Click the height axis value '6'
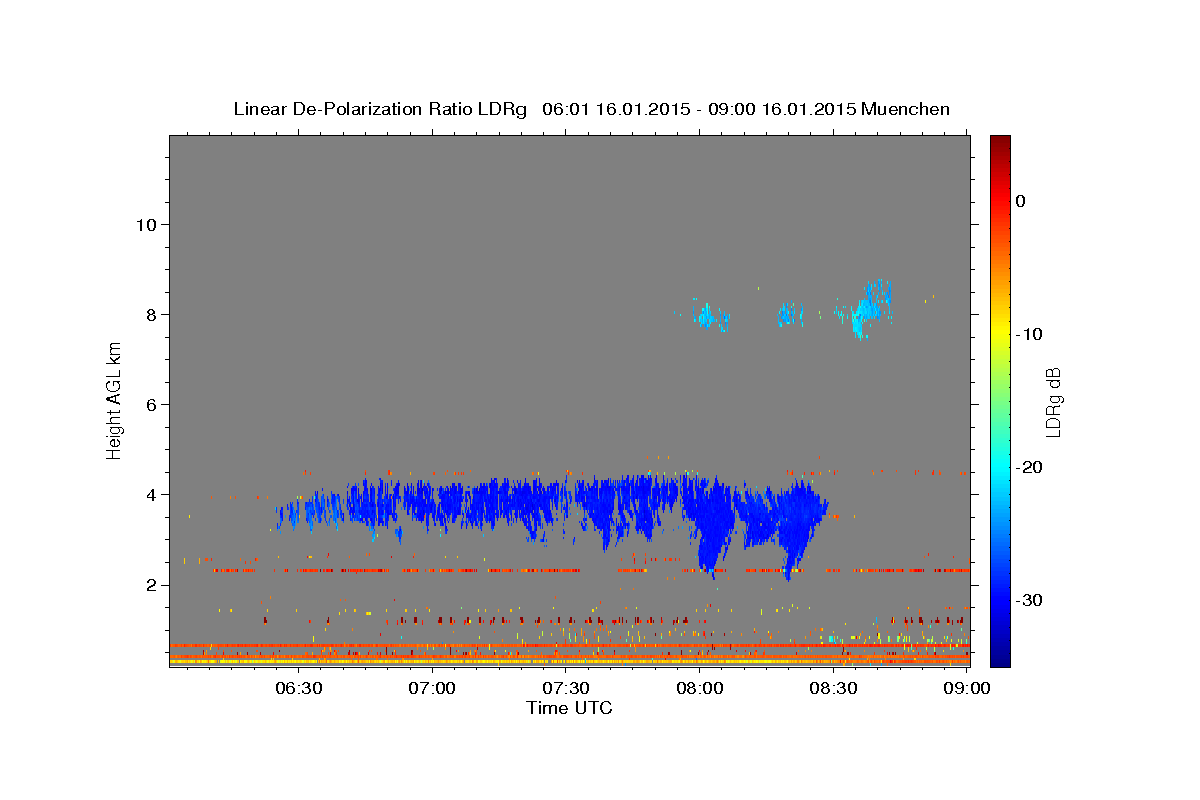The image size is (1200, 800). coord(150,404)
